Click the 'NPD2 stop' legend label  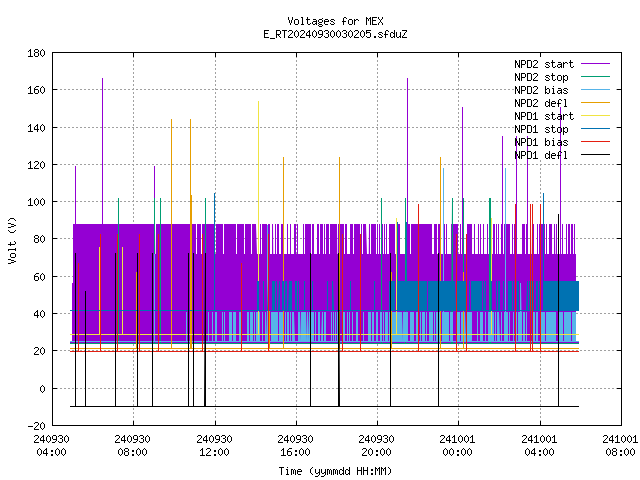click(541, 77)
